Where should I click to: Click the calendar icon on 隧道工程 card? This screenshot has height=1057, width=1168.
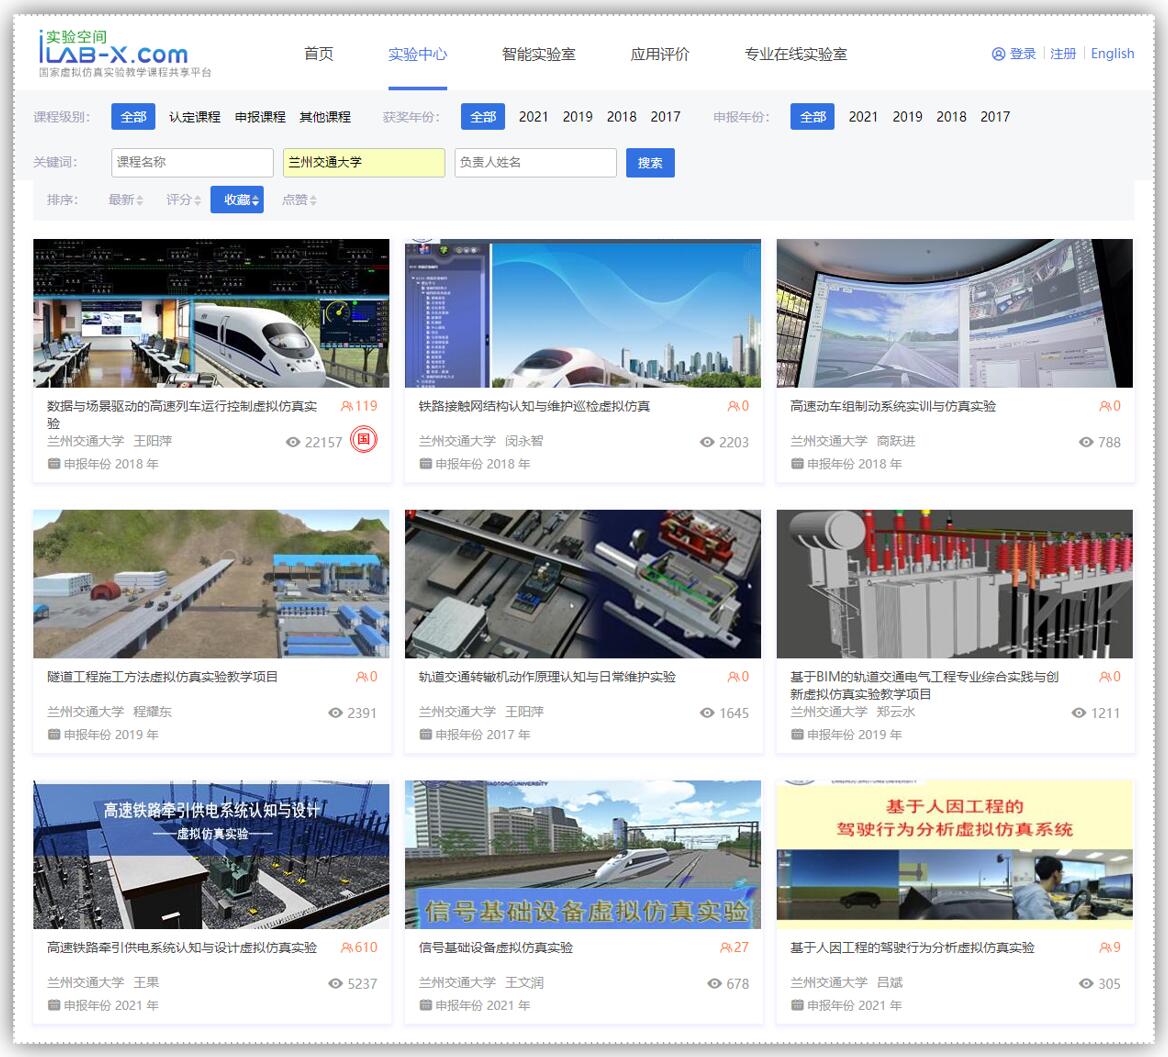(x=54, y=734)
